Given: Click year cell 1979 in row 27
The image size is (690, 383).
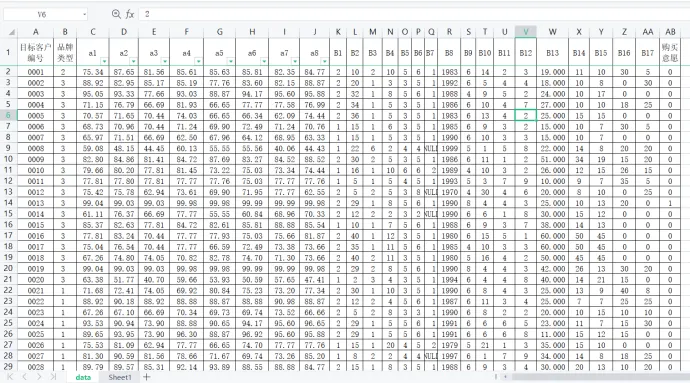Looking at the screenshot, I should (x=449, y=345).
